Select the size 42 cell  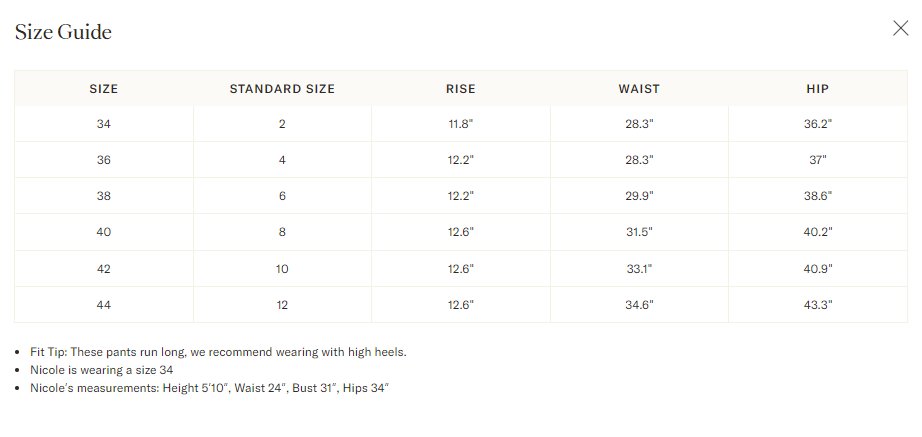(x=103, y=269)
